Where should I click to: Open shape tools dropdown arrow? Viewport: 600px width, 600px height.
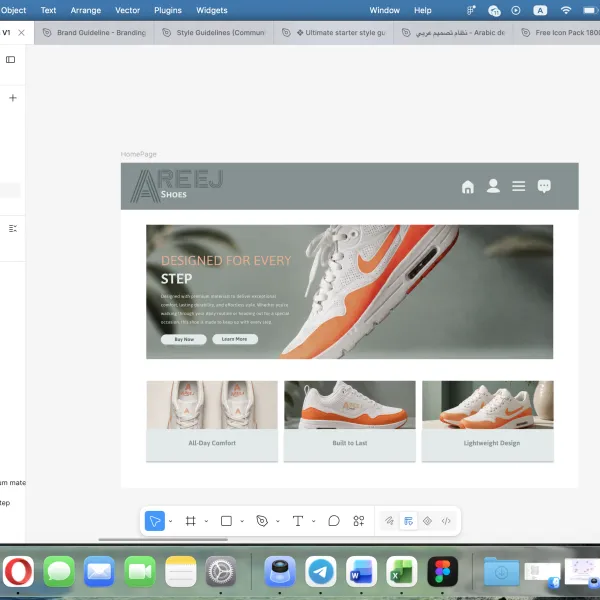pos(242,521)
